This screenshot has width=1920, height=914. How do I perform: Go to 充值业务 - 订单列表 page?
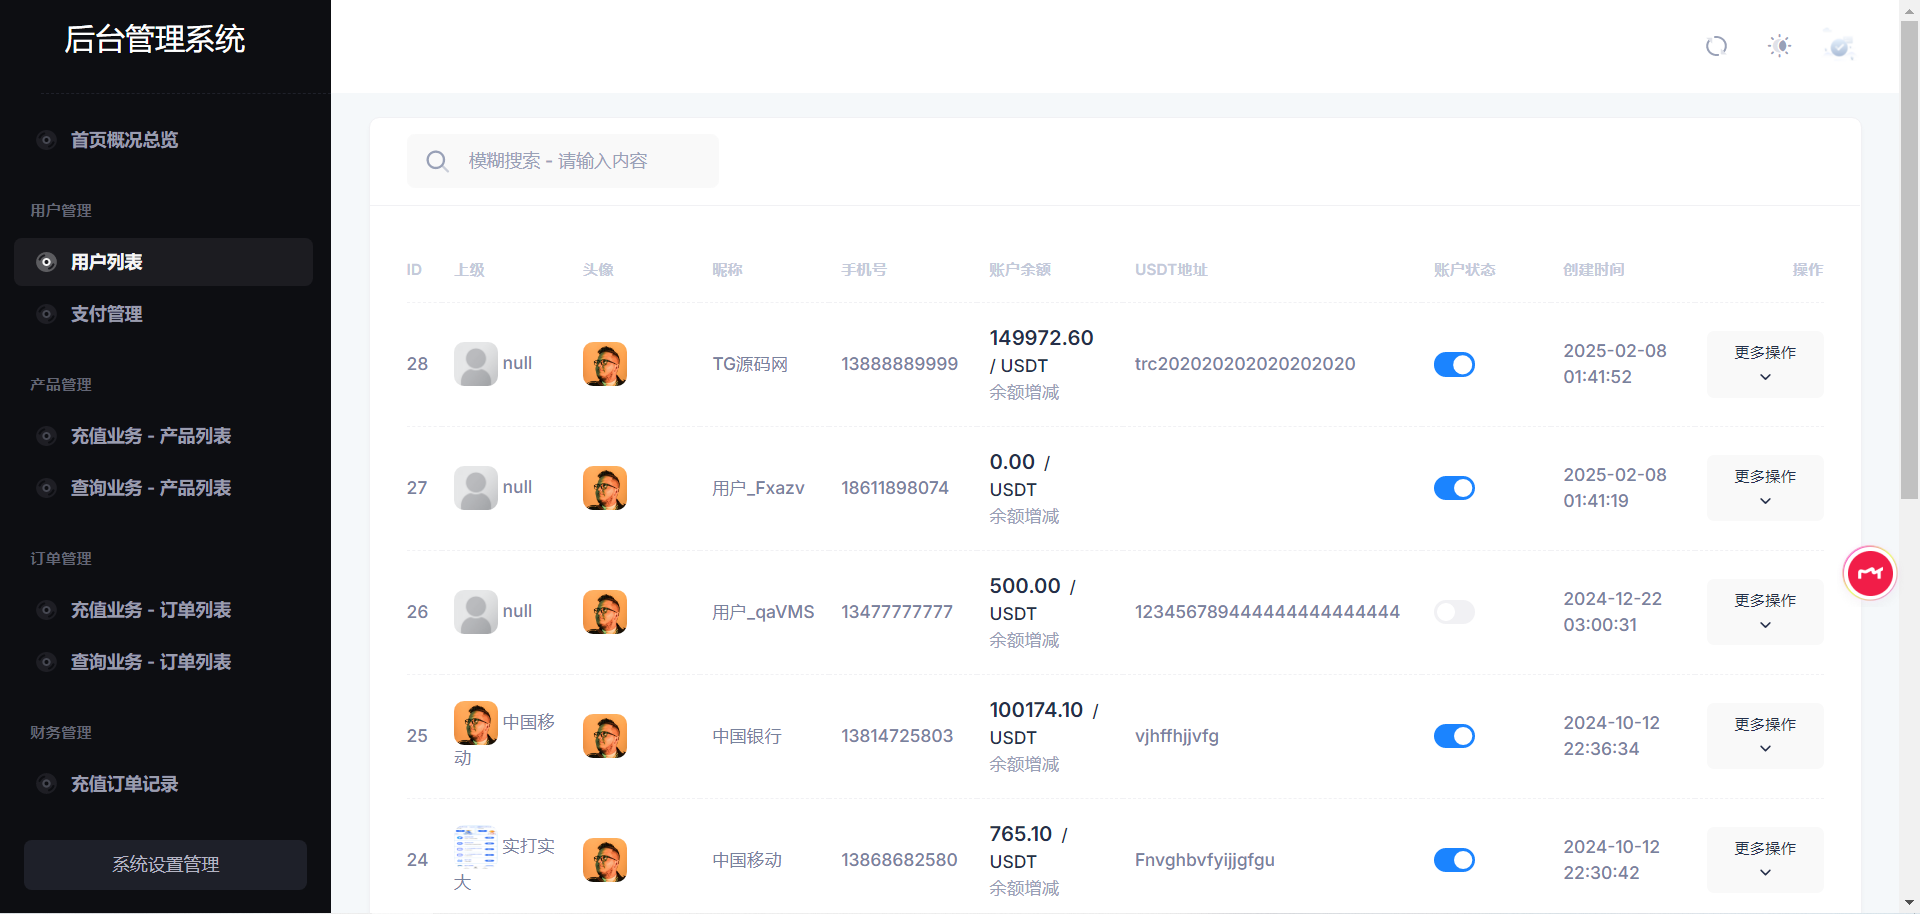[x=150, y=610]
